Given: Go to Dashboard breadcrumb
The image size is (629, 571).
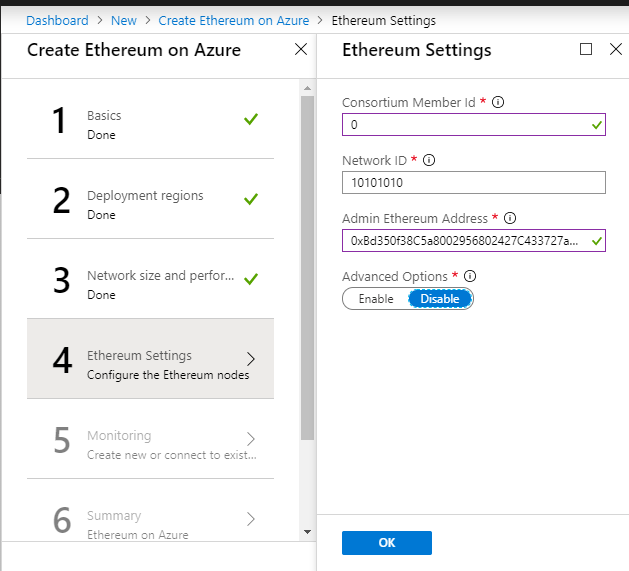Looking at the screenshot, I should coord(57,20).
